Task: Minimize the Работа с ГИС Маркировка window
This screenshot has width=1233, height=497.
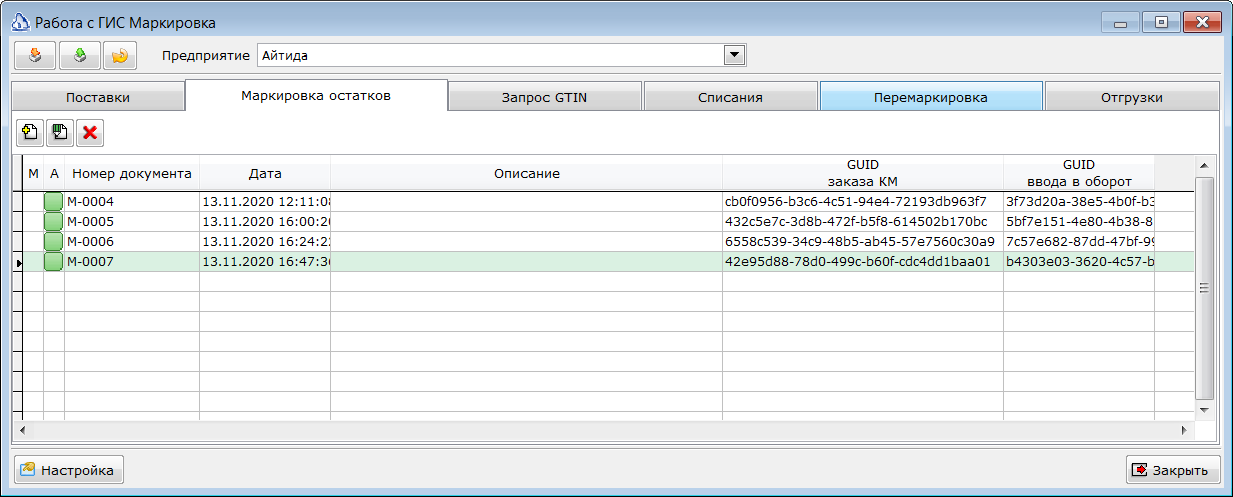Action: click(x=1120, y=22)
